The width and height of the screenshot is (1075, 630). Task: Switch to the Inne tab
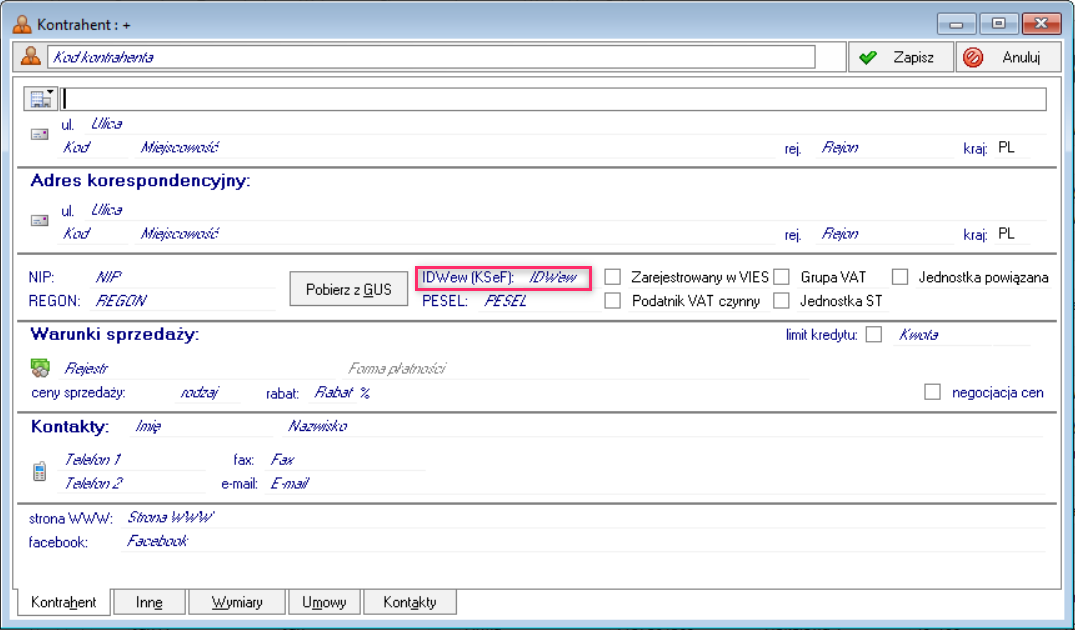149,602
